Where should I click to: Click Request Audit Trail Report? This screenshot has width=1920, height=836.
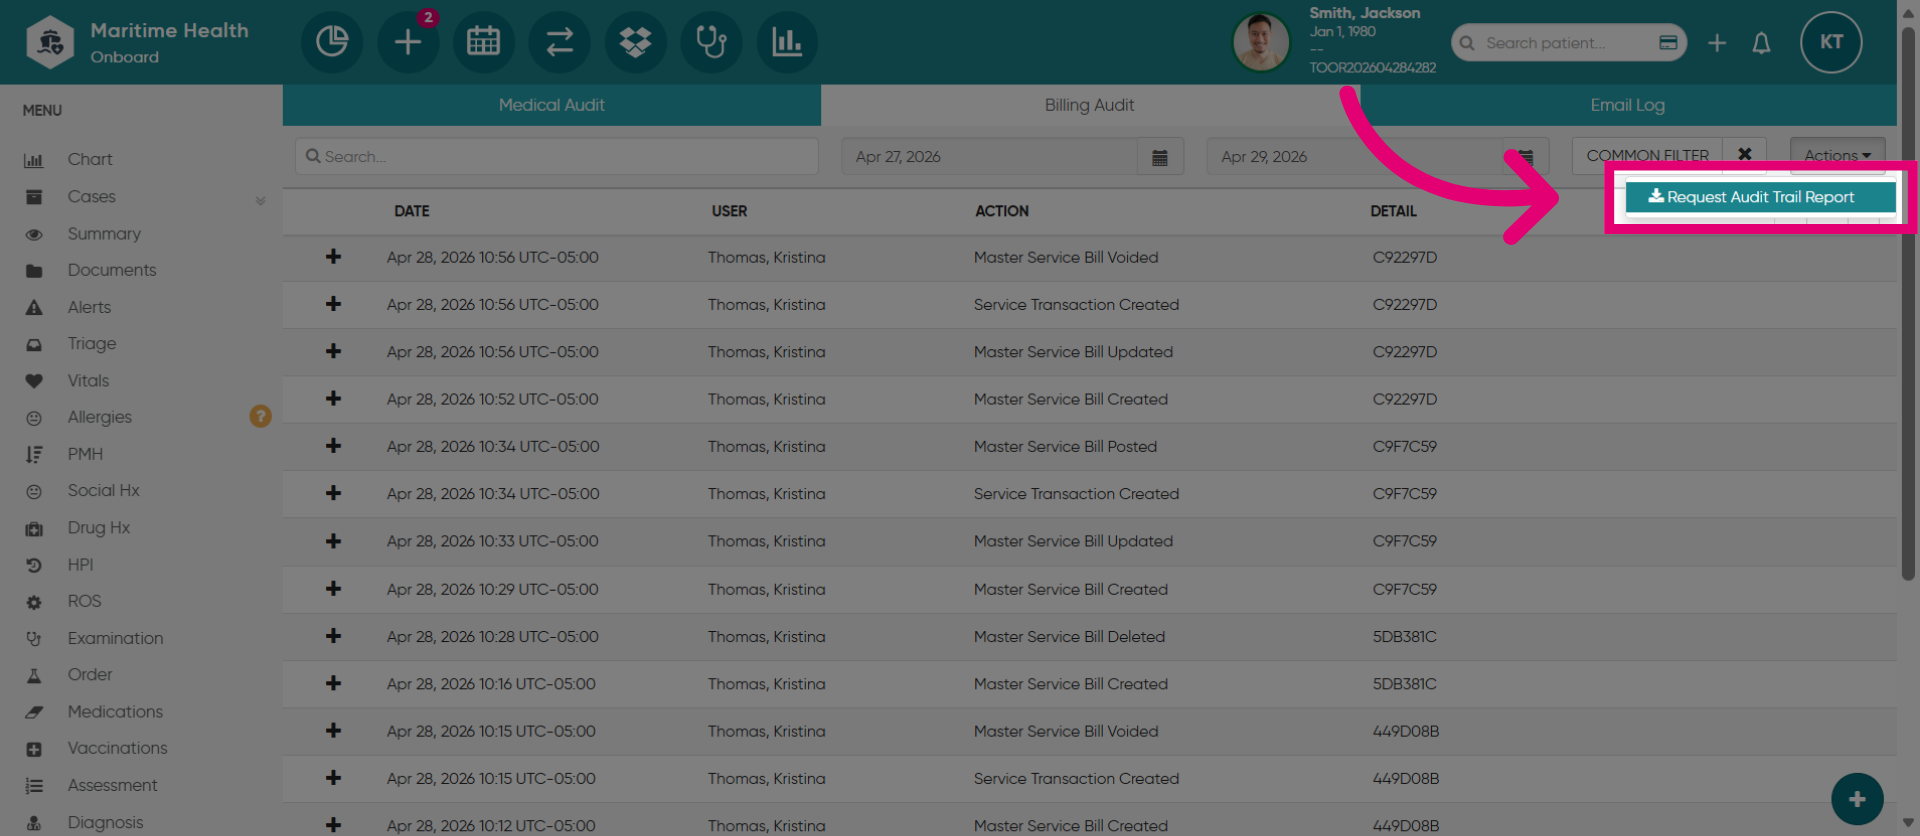[1760, 197]
